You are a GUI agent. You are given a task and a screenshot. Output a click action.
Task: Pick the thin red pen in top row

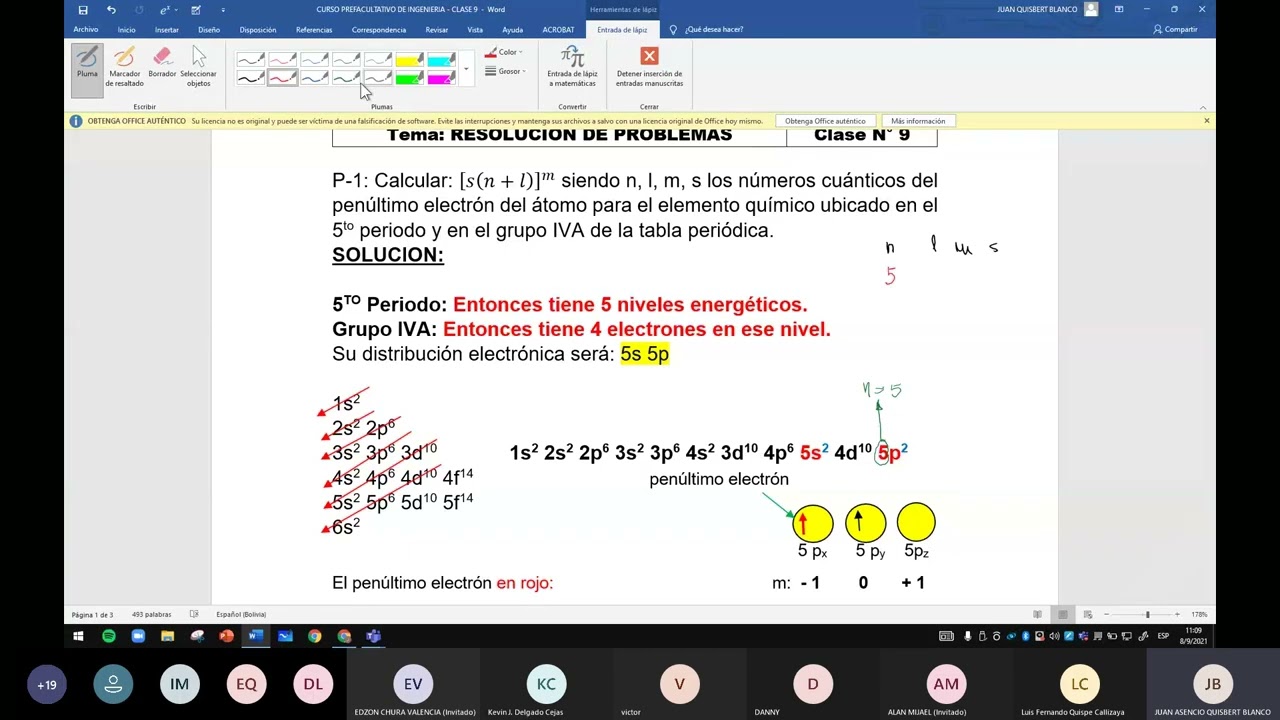[282, 60]
